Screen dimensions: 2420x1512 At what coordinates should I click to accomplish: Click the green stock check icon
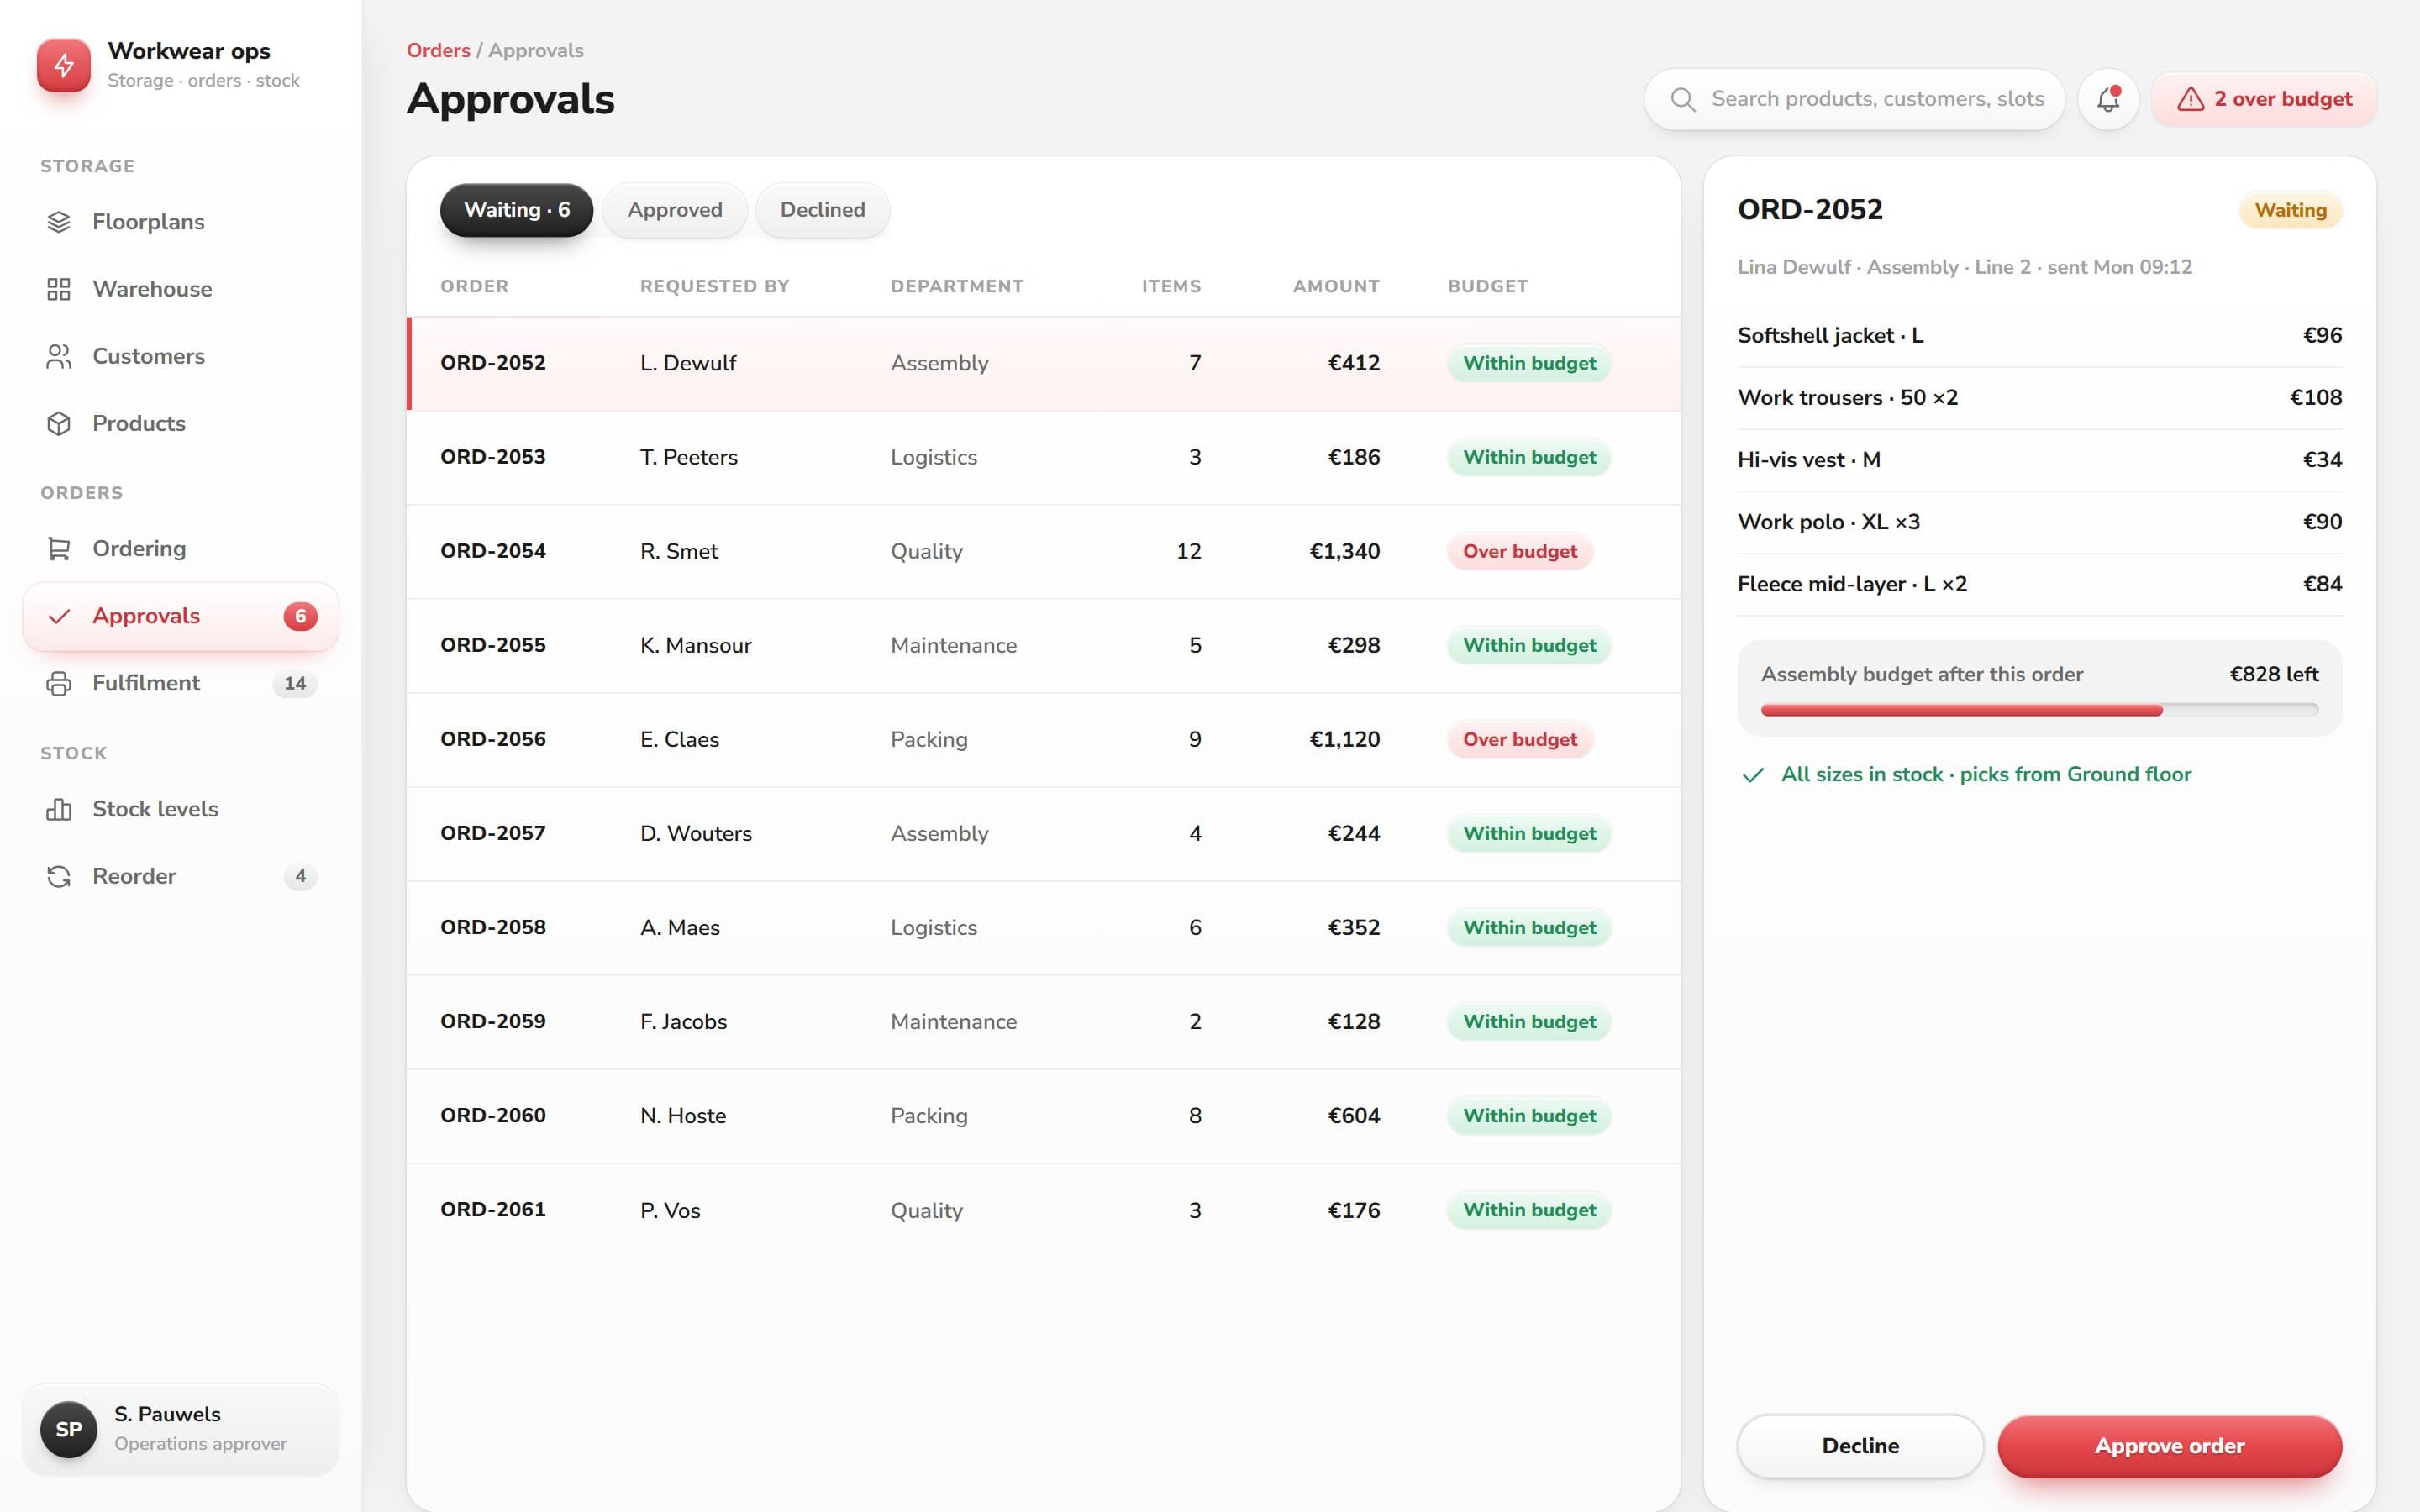click(x=1752, y=775)
